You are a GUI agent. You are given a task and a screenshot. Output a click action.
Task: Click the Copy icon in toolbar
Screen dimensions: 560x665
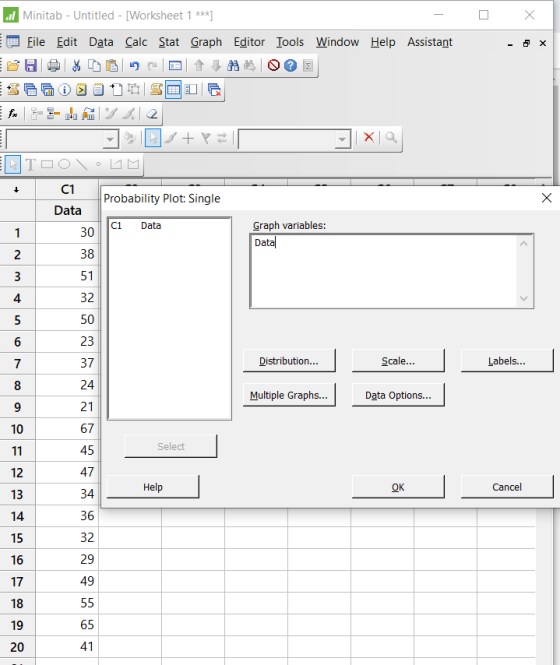94,66
